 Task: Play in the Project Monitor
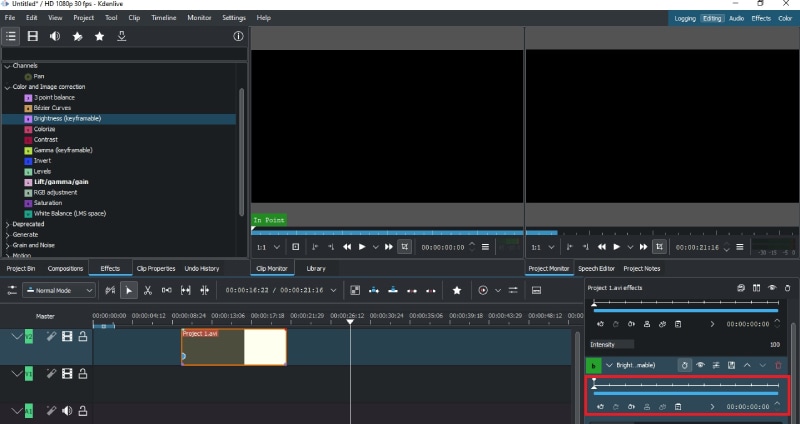tap(616, 247)
